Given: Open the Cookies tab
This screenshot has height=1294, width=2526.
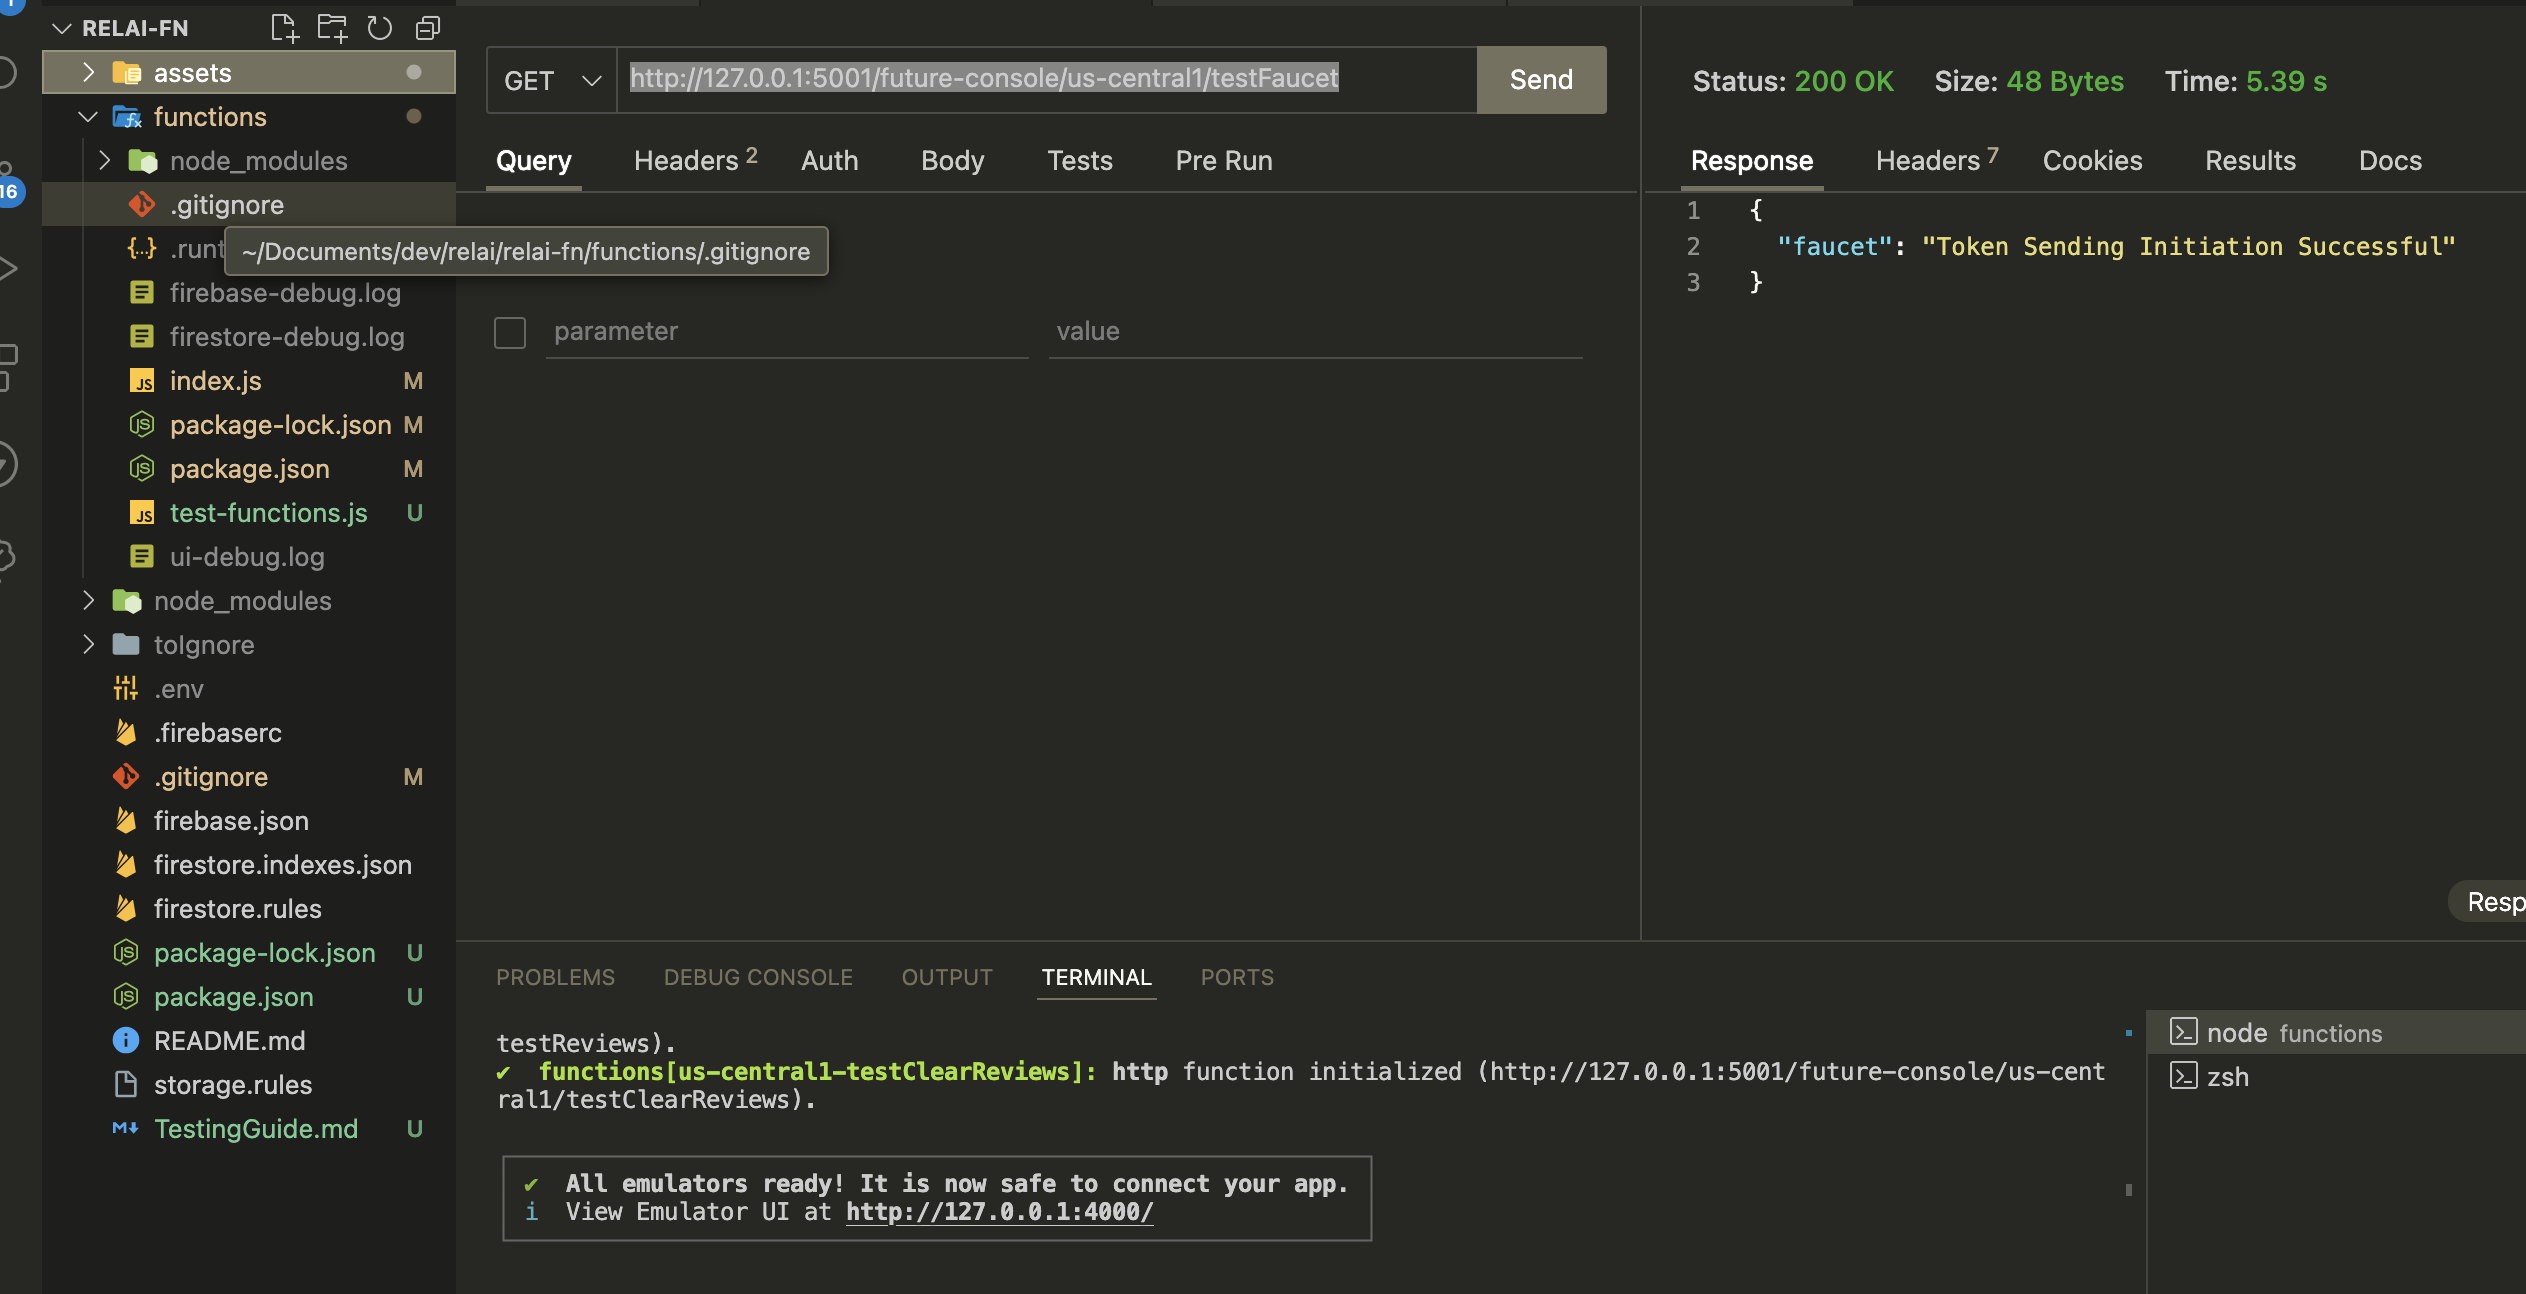Looking at the screenshot, I should [2092, 160].
